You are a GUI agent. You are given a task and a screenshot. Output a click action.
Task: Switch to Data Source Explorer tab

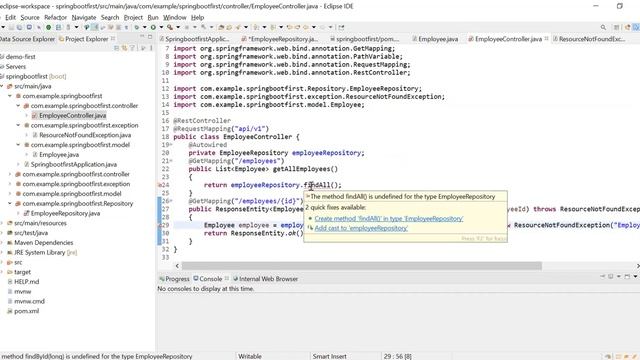click(x=27, y=39)
